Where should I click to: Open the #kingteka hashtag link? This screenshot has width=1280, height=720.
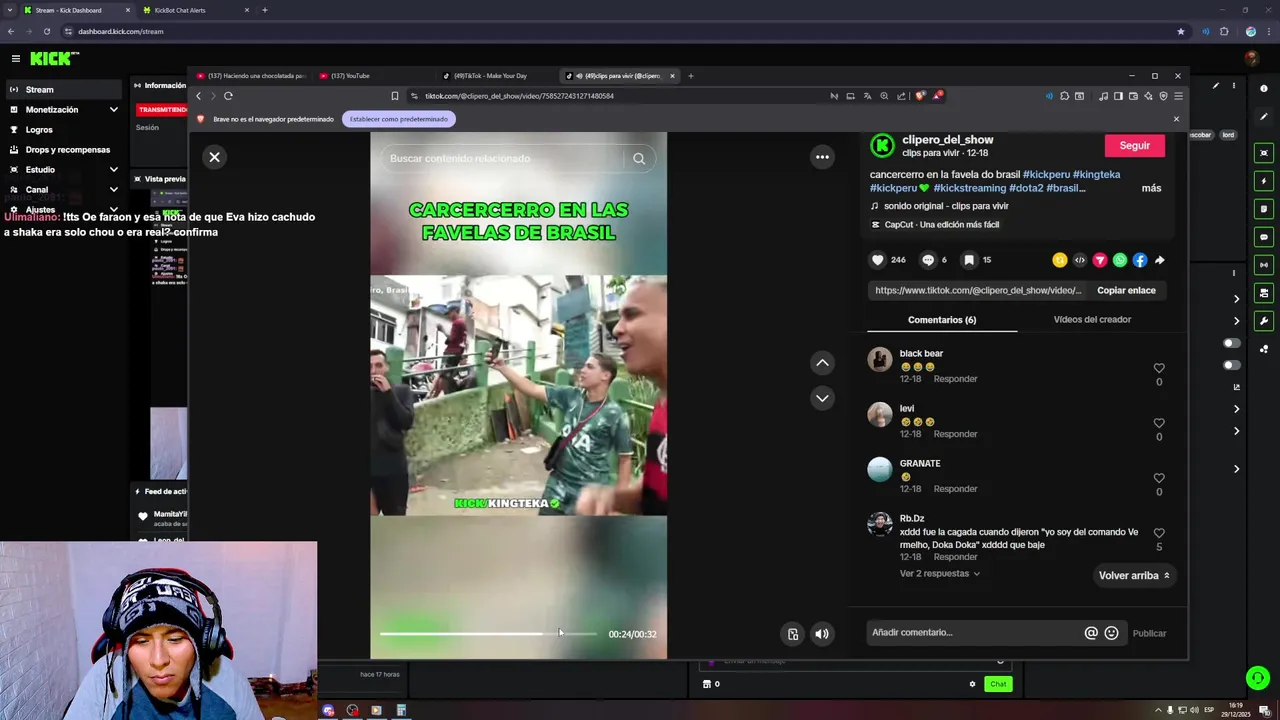[1096, 175]
